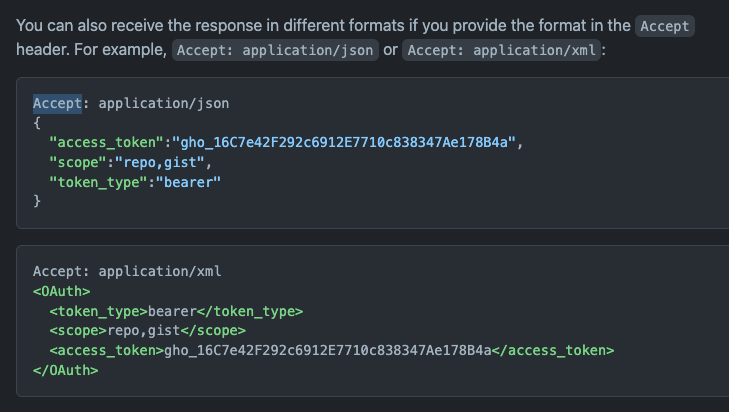Click inline code 'Accept: application/xml' in paragraph
This screenshot has height=412, width=729.
tap(502, 50)
